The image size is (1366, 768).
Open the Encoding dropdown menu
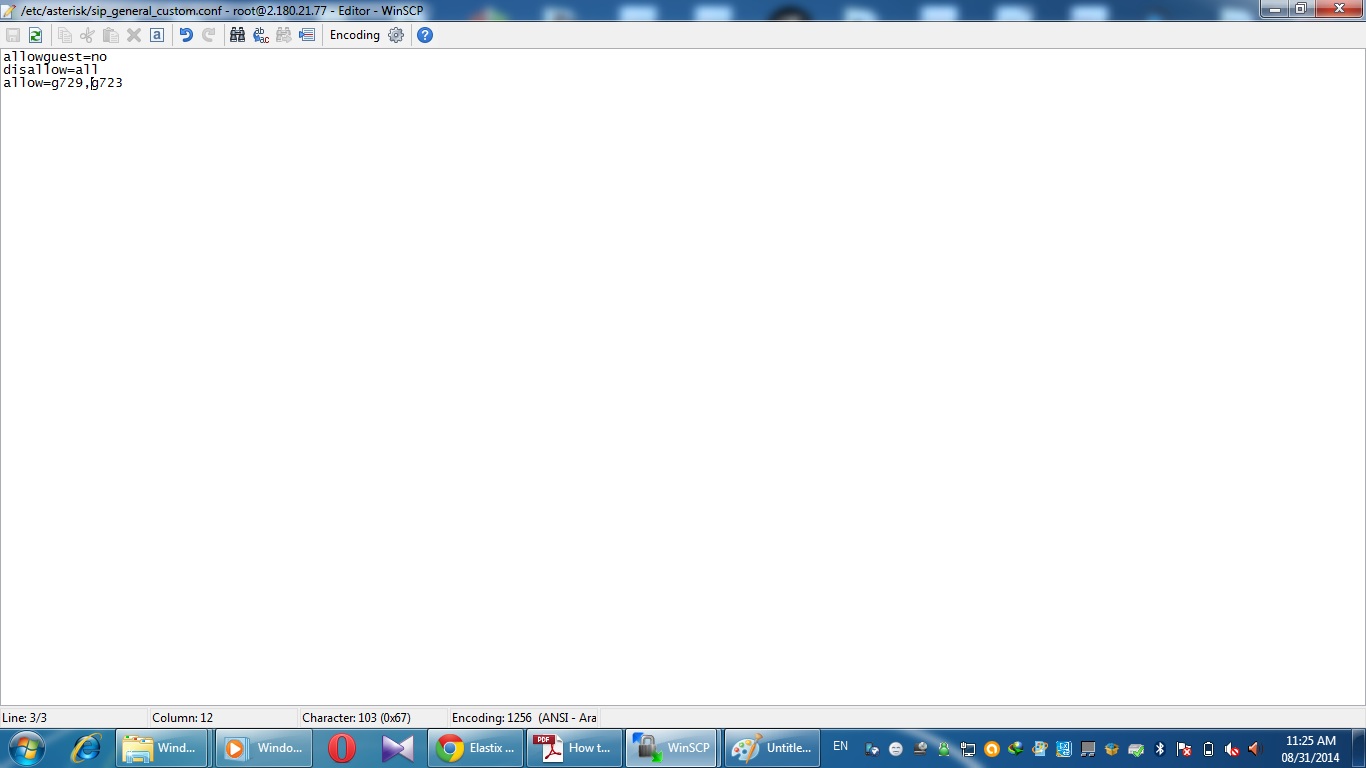pos(355,35)
